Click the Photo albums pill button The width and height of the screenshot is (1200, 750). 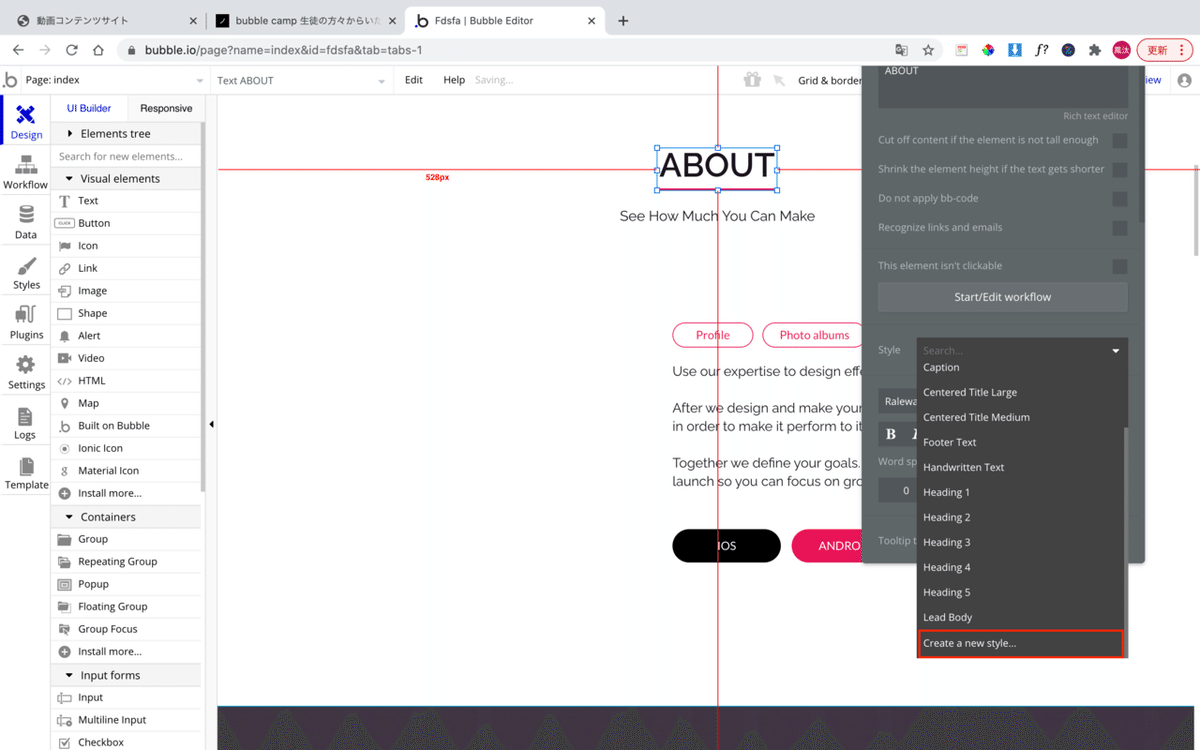pos(813,335)
